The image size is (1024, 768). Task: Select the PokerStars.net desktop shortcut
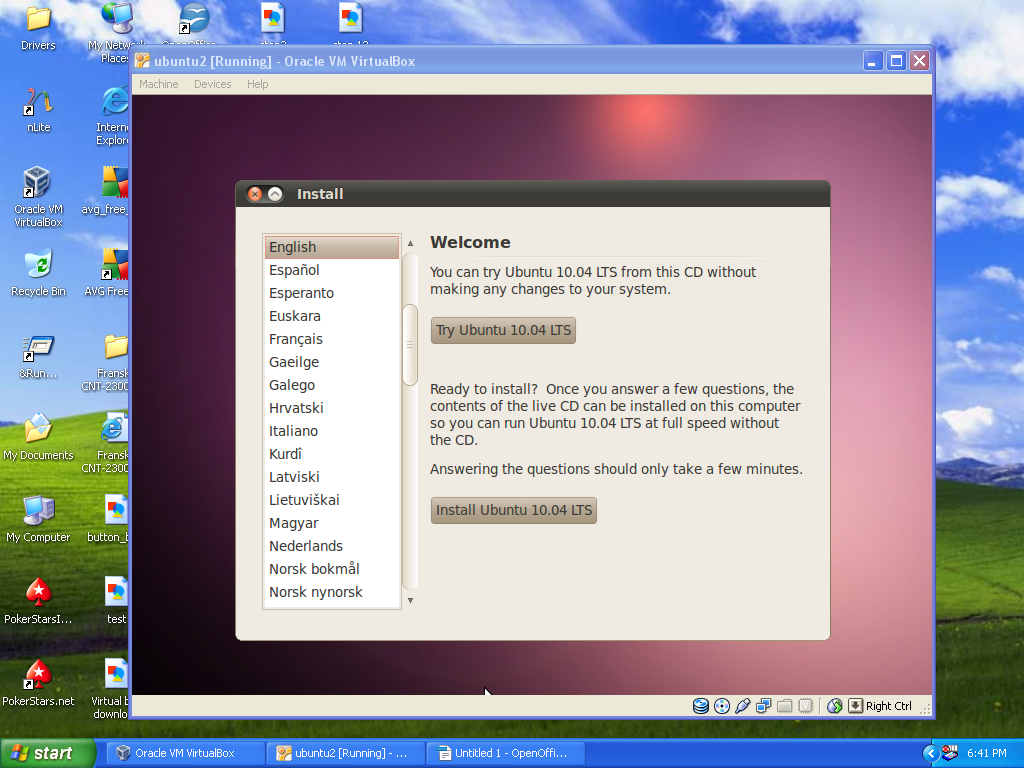39,683
